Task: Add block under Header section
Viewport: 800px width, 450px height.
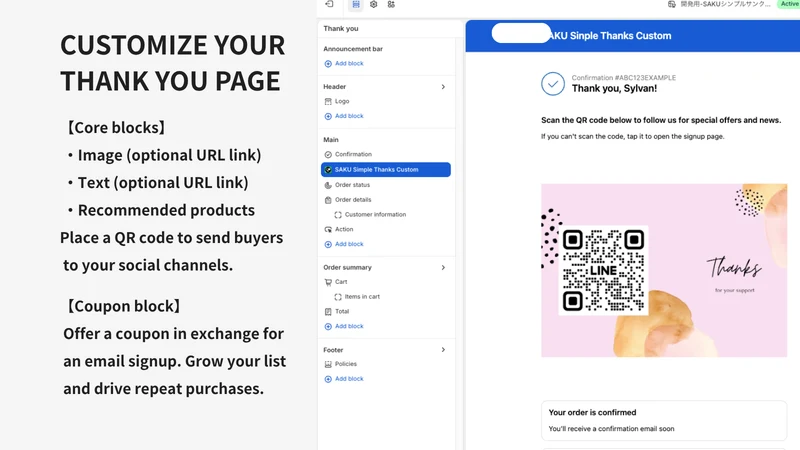Action: point(349,116)
